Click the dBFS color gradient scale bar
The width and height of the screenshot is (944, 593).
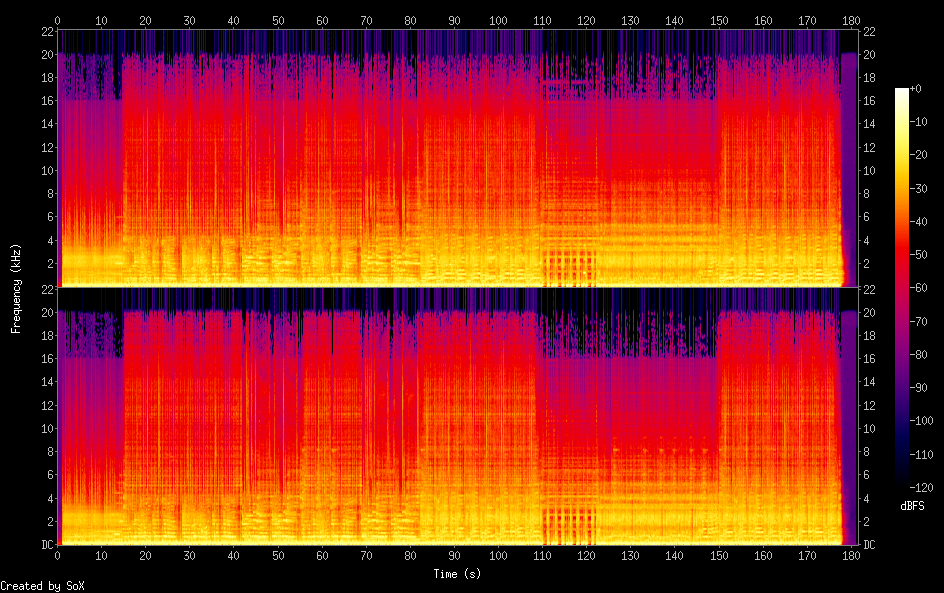[x=901, y=288]
